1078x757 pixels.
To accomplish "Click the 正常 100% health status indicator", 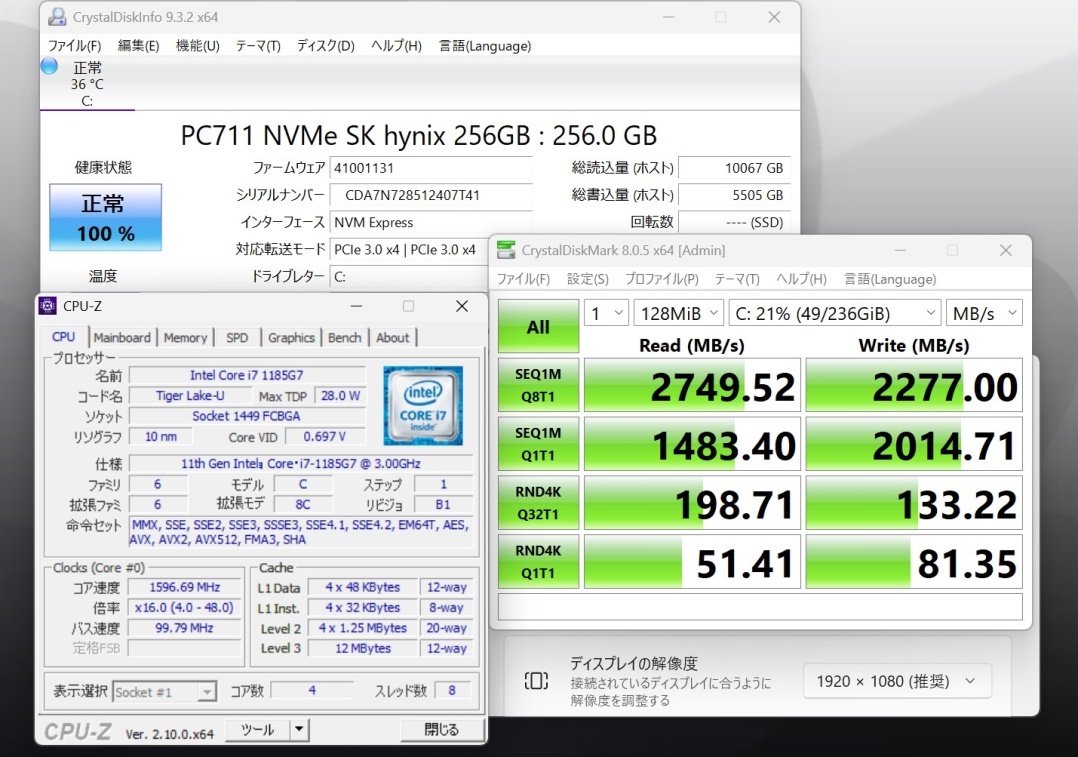I will [105, 217].
